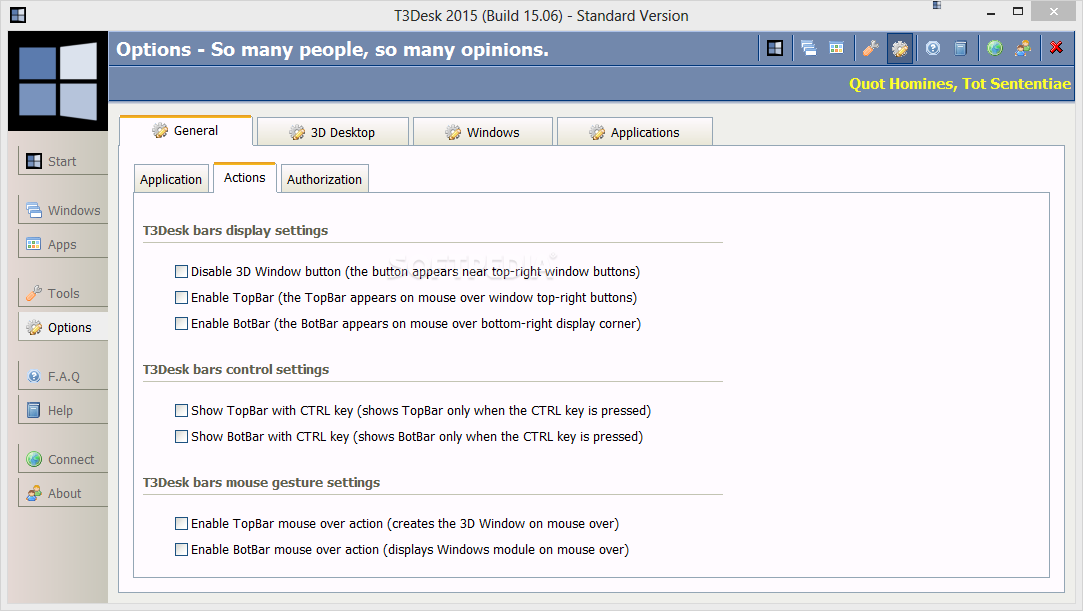Click the Help book icon in header toolbar
Viewport: 1083px width, 611px height.
click(960, 48)
